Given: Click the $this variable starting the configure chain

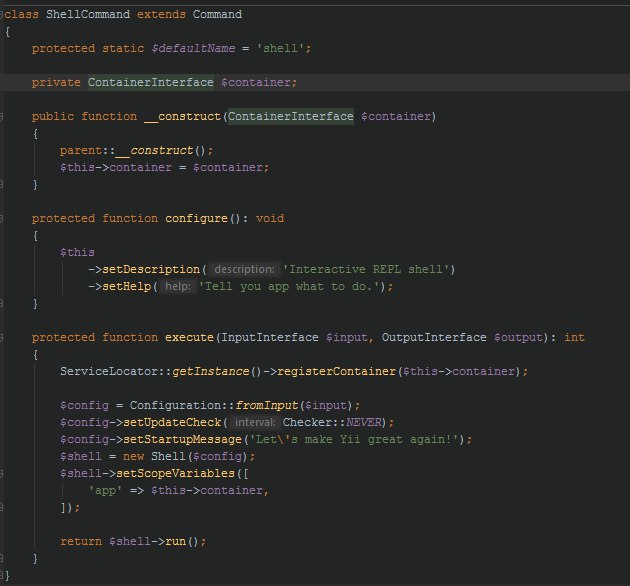Looking at the screenshot, I should click(x=77, y=253).
